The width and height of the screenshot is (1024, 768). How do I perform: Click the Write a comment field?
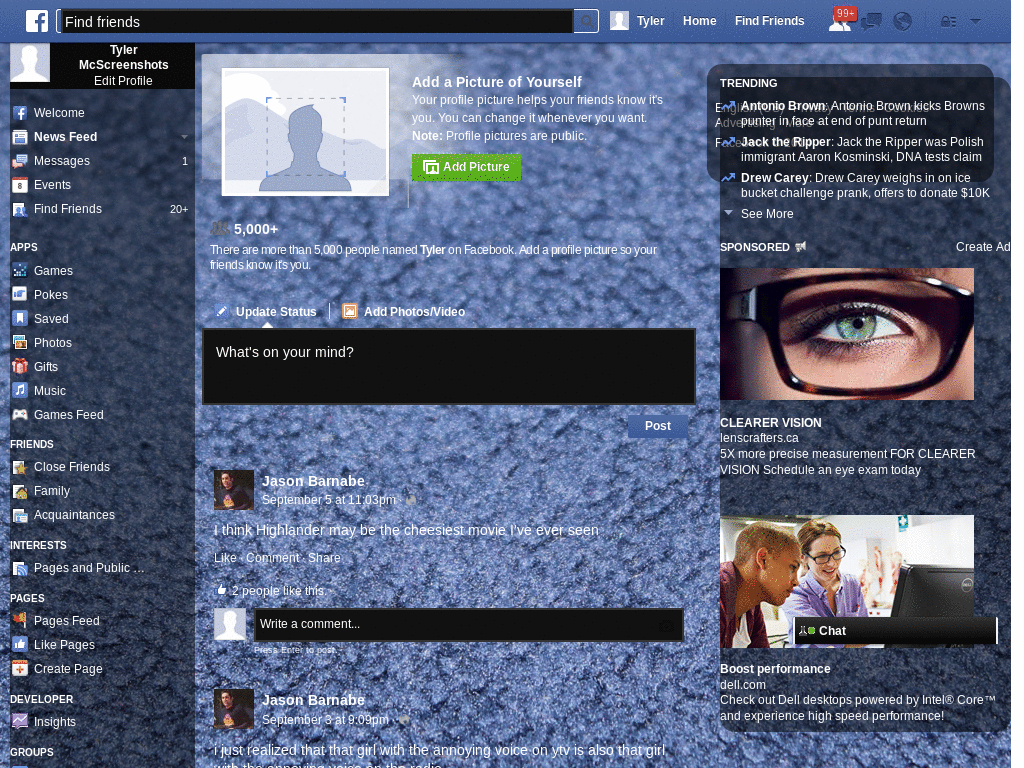tap(468, 624)
